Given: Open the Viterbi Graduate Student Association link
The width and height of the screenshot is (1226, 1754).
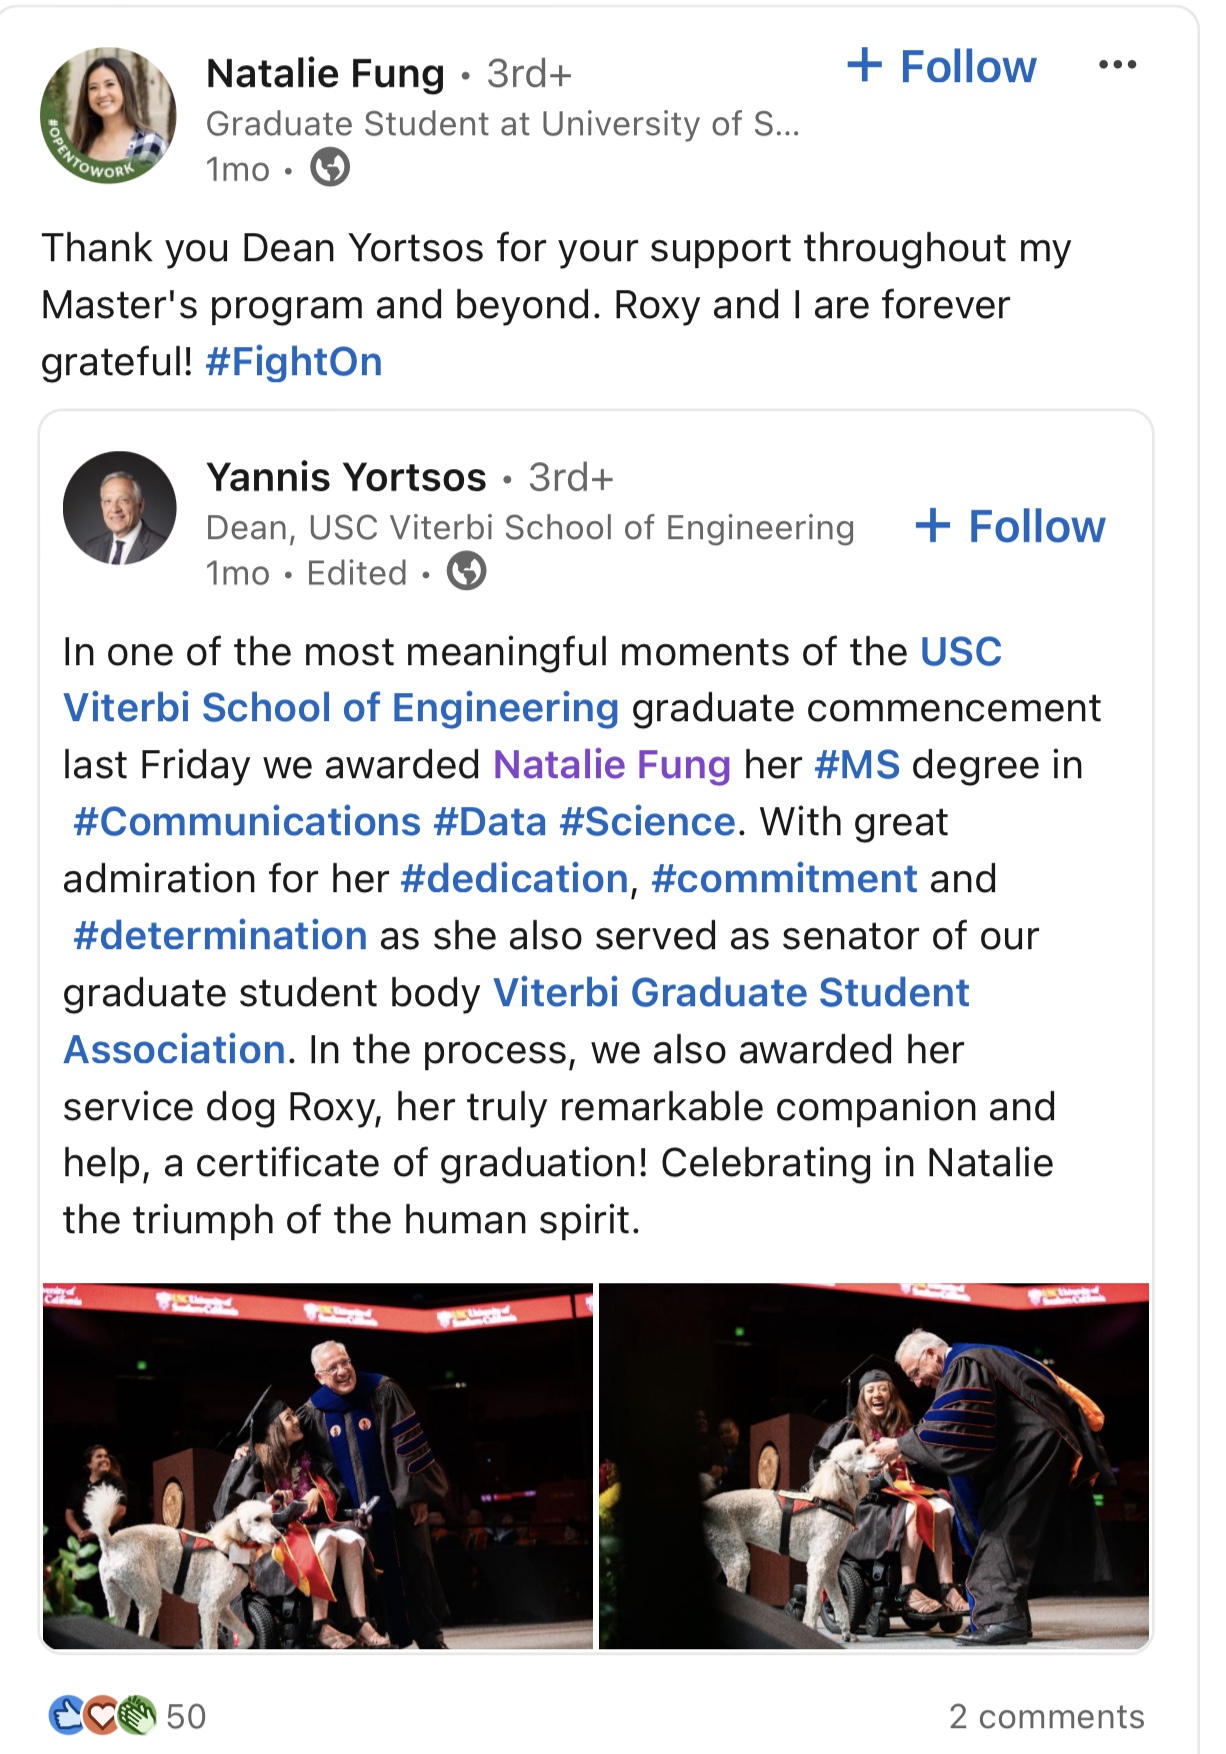Looking at the screenshot, I should tap(516, 1021).
